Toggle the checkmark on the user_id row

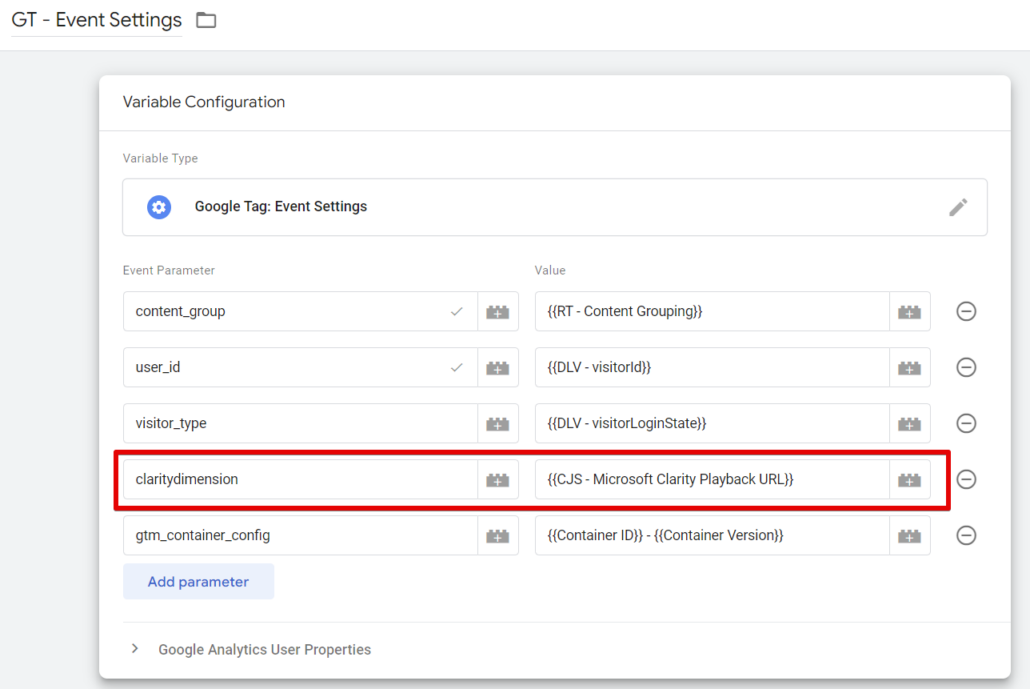455,367
